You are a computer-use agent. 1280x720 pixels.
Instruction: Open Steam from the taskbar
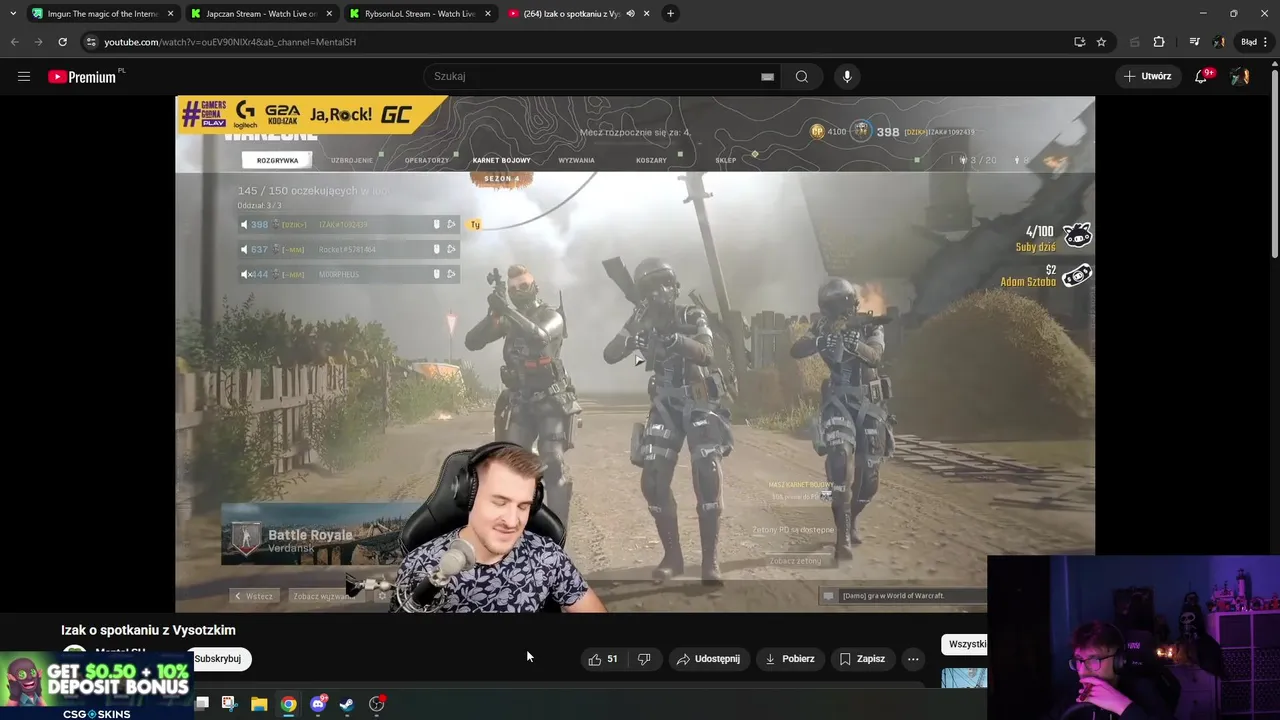[x=347, y=704]
